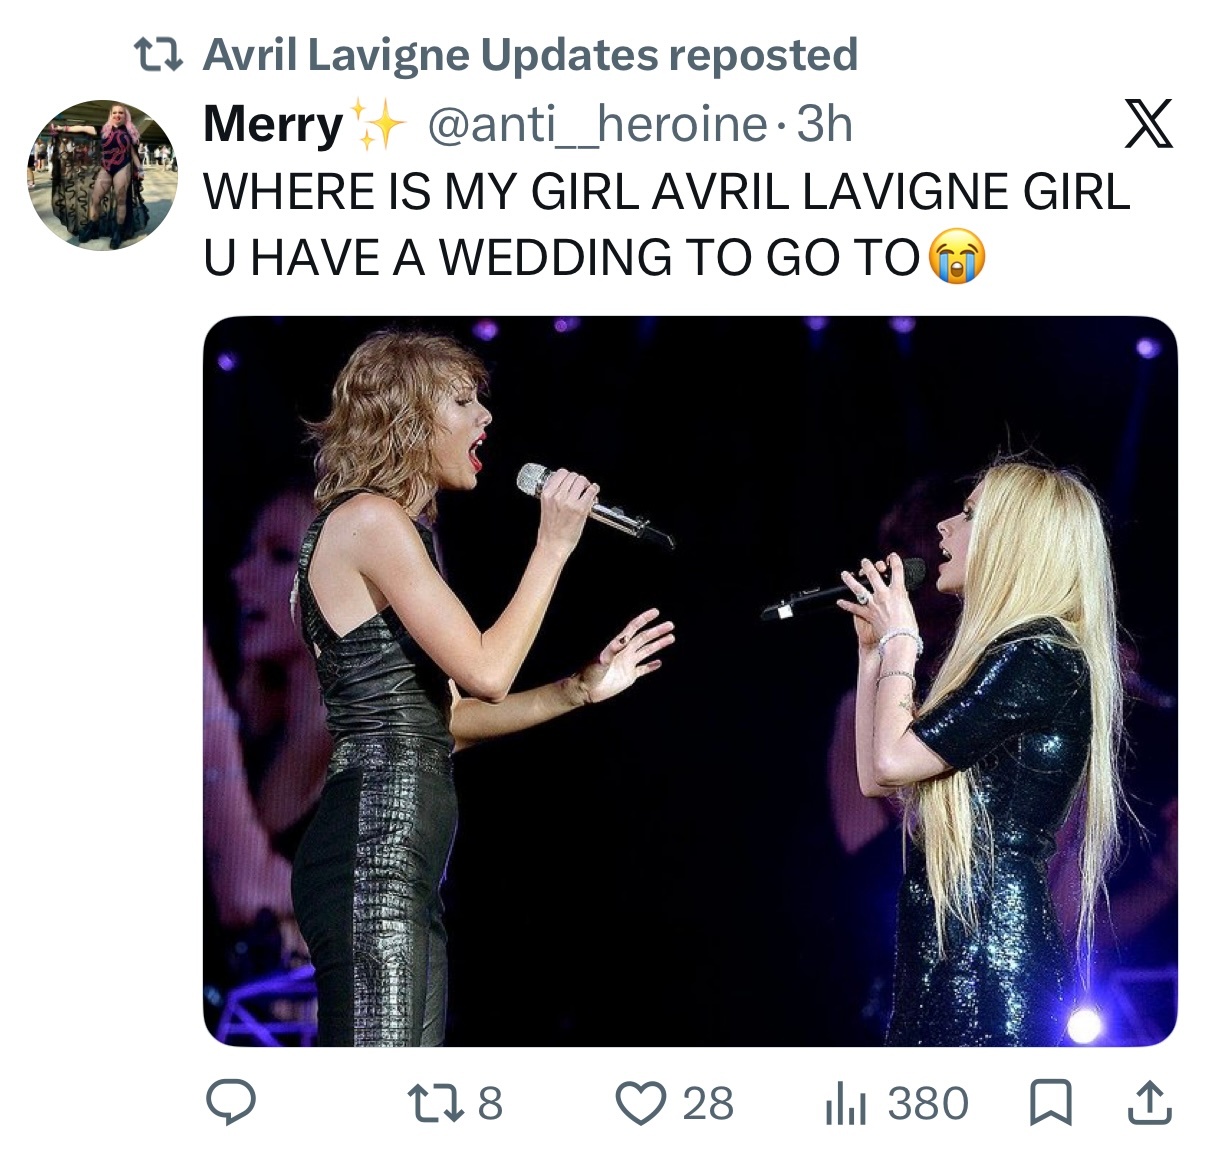The height and width of the screenshot is (1171, 1206).
Task: Open Merry display name profile
Action: click(x=273, y=126)
